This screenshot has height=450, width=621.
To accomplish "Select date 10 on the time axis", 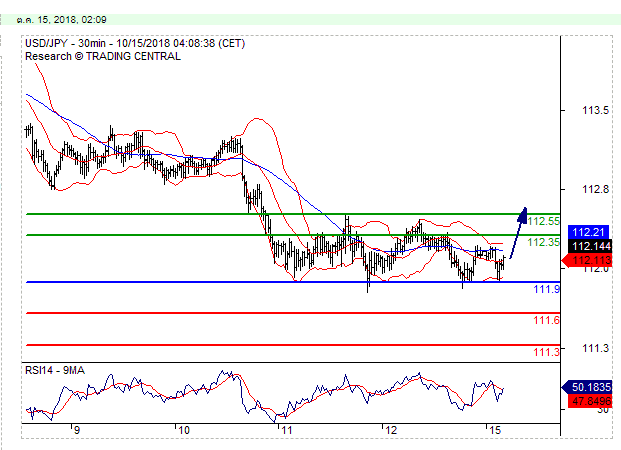I will tap(182, 429).
